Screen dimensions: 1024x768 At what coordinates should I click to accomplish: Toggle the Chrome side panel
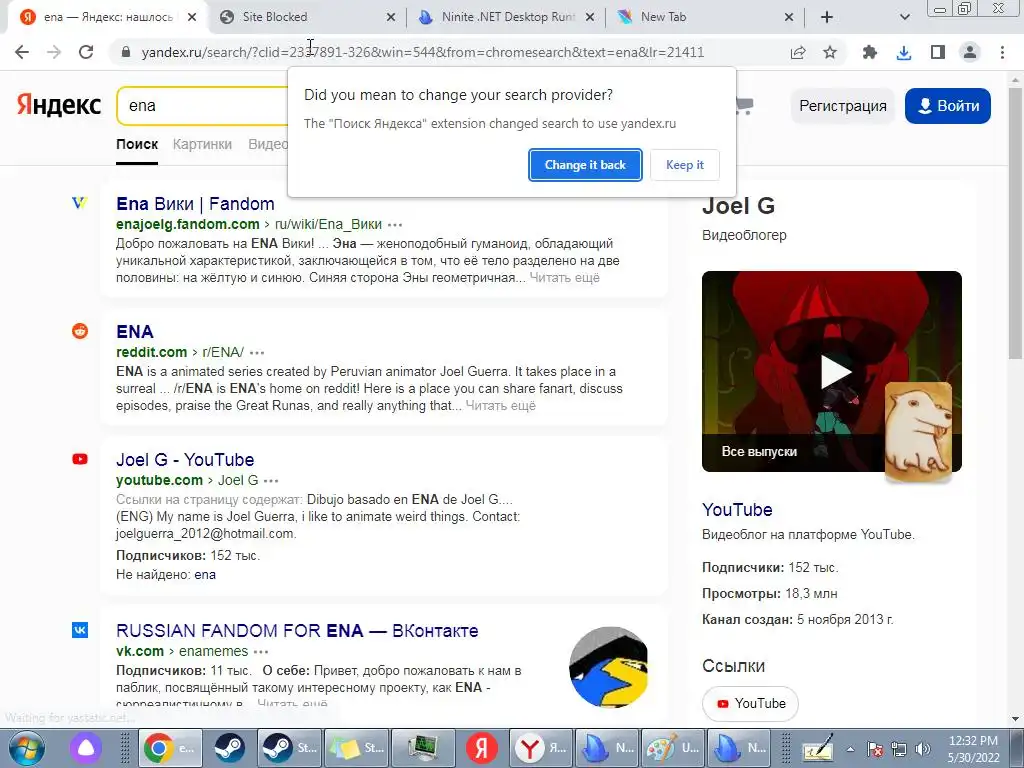point(938,52)
